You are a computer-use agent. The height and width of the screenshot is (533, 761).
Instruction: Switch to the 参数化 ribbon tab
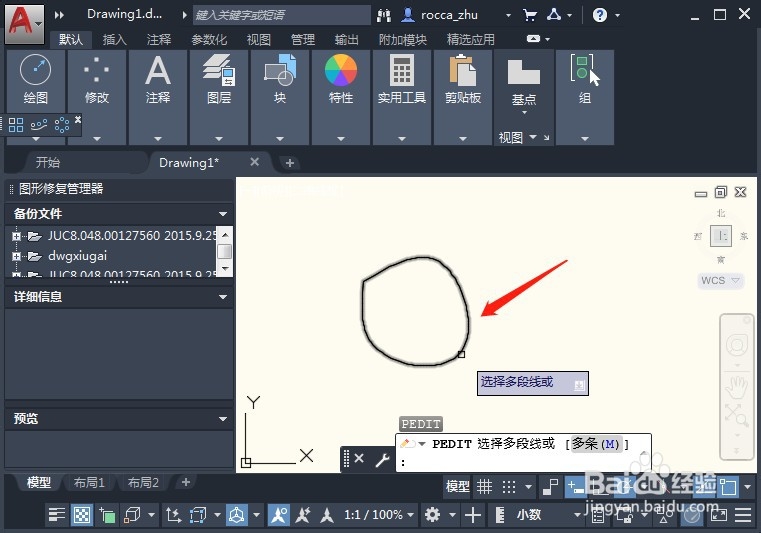click(x=209, y=39)
